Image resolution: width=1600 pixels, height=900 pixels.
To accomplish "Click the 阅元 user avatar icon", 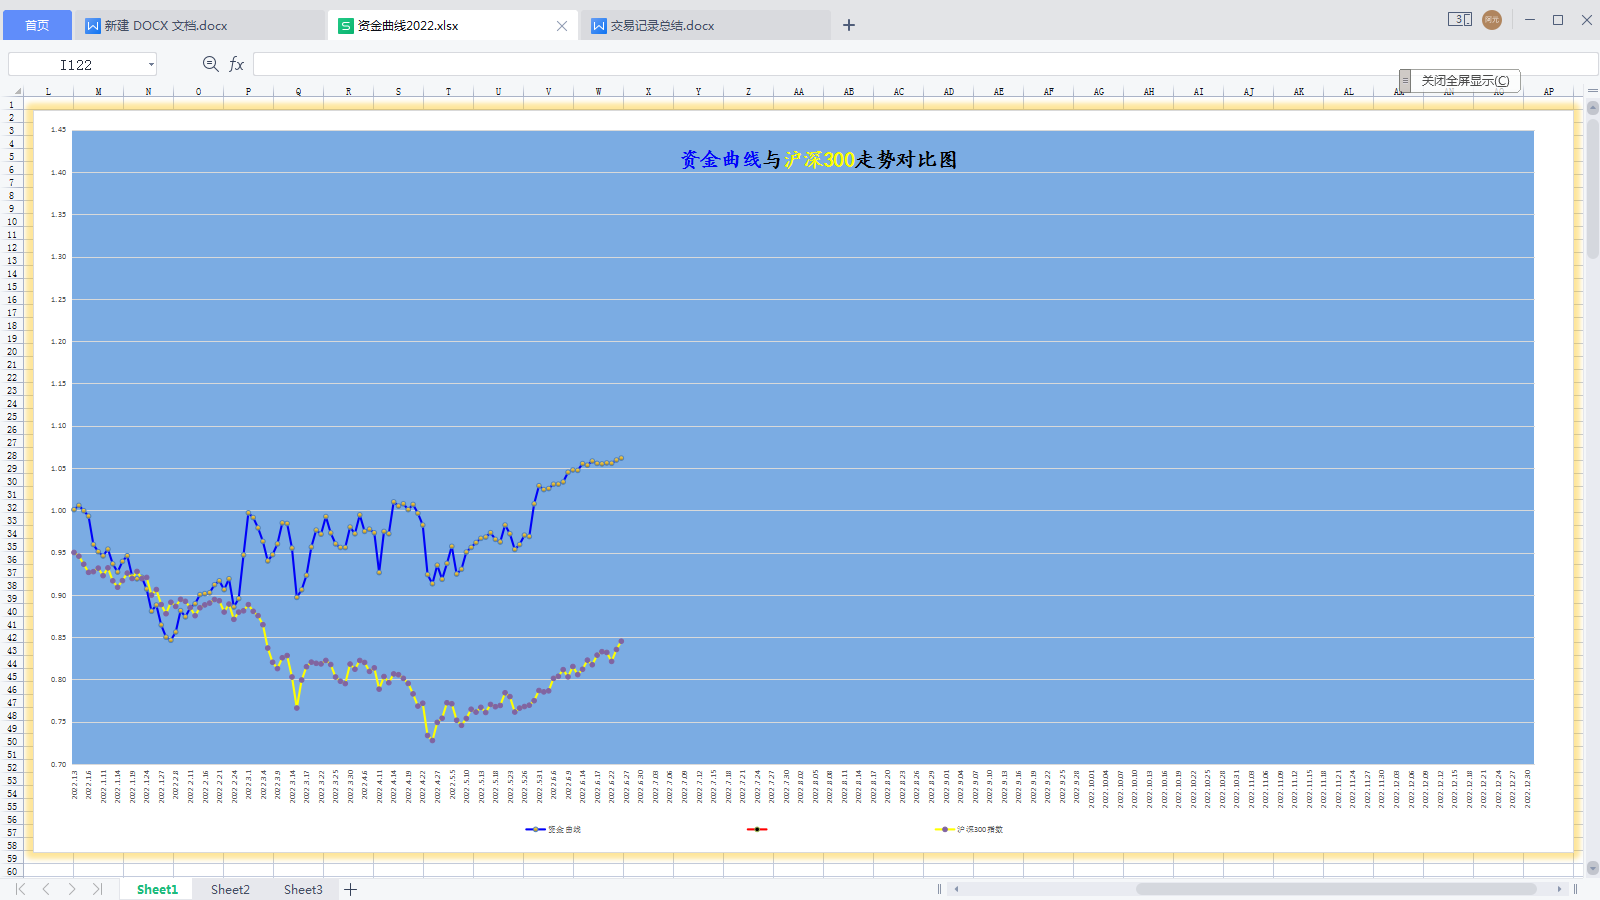I will click(x=1491, y=19).
